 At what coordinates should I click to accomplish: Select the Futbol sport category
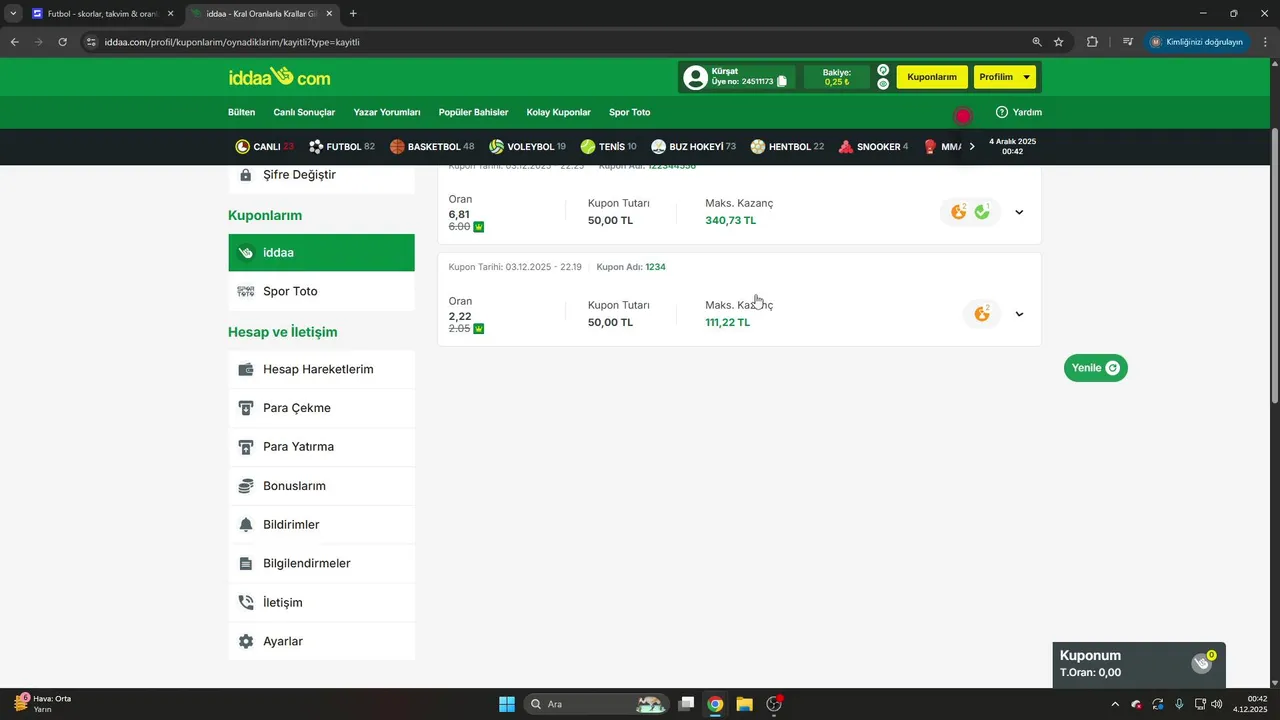342,147
